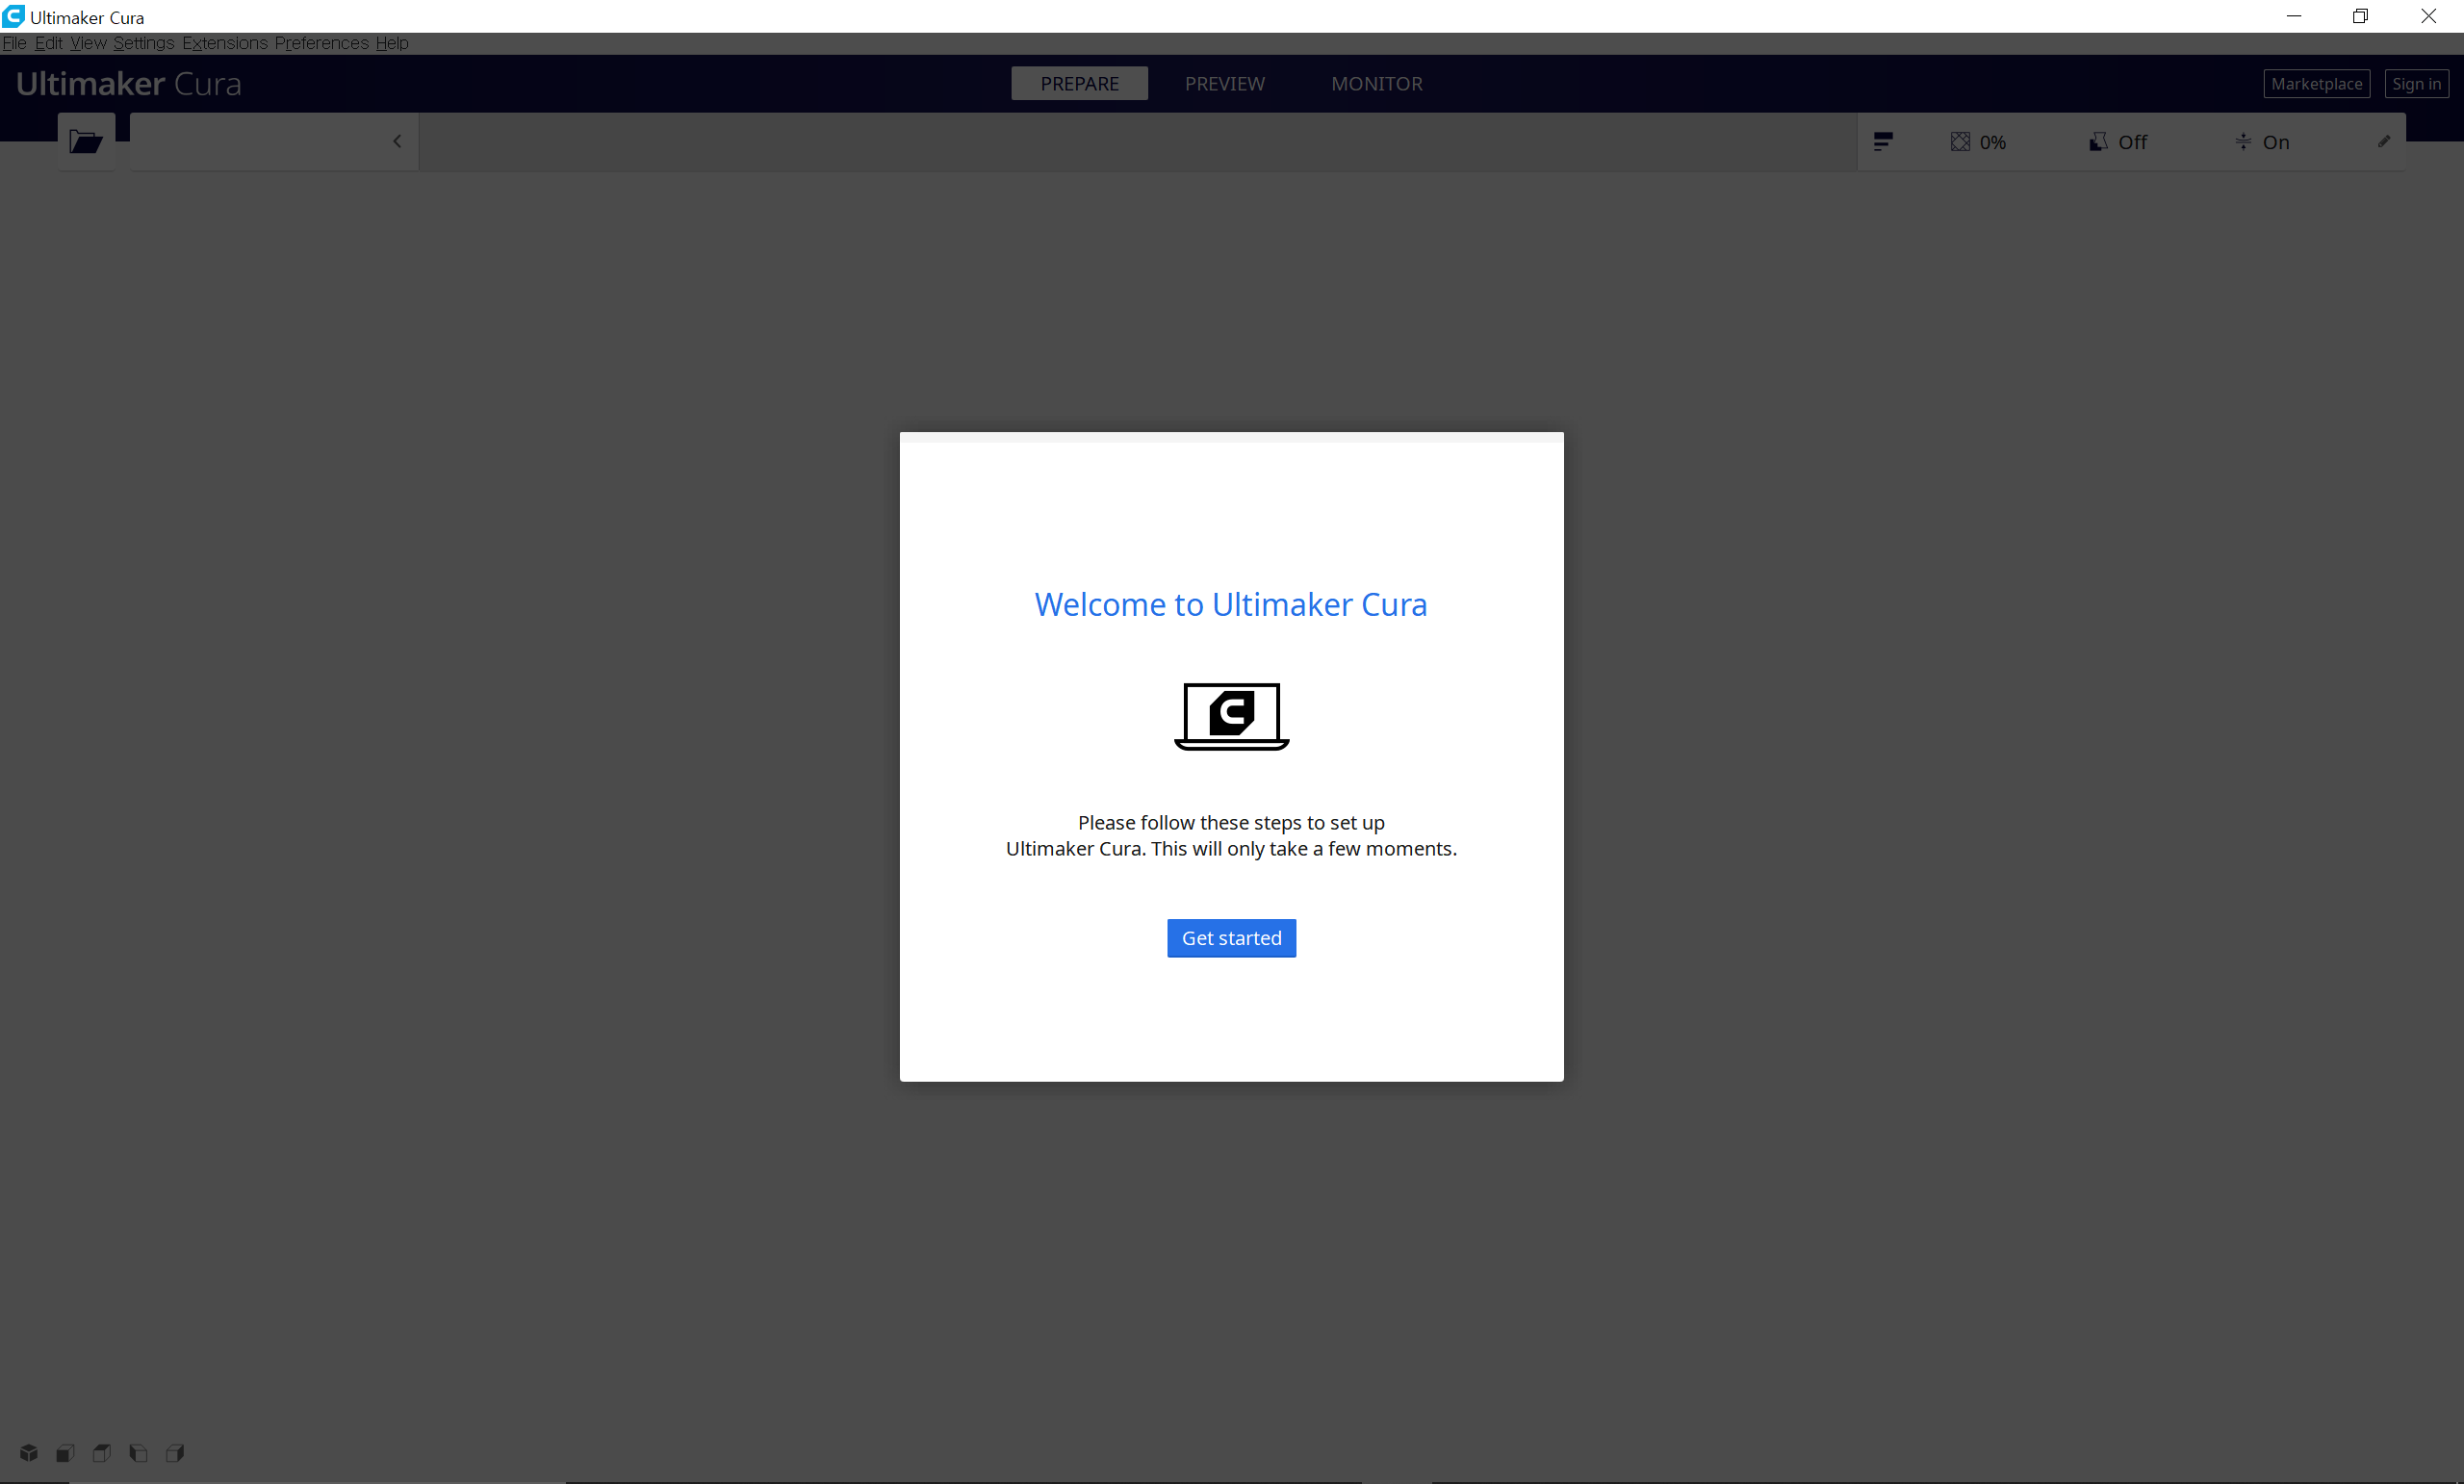Select the 3D view cube icon
The image size is (2464, 1484).
coord(29,1452)
